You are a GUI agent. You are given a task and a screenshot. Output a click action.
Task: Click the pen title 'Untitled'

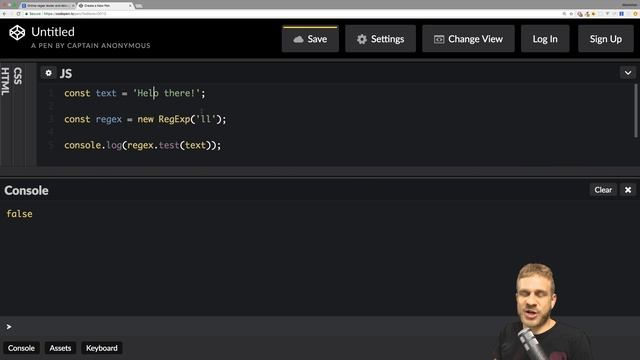pos(53,32)
